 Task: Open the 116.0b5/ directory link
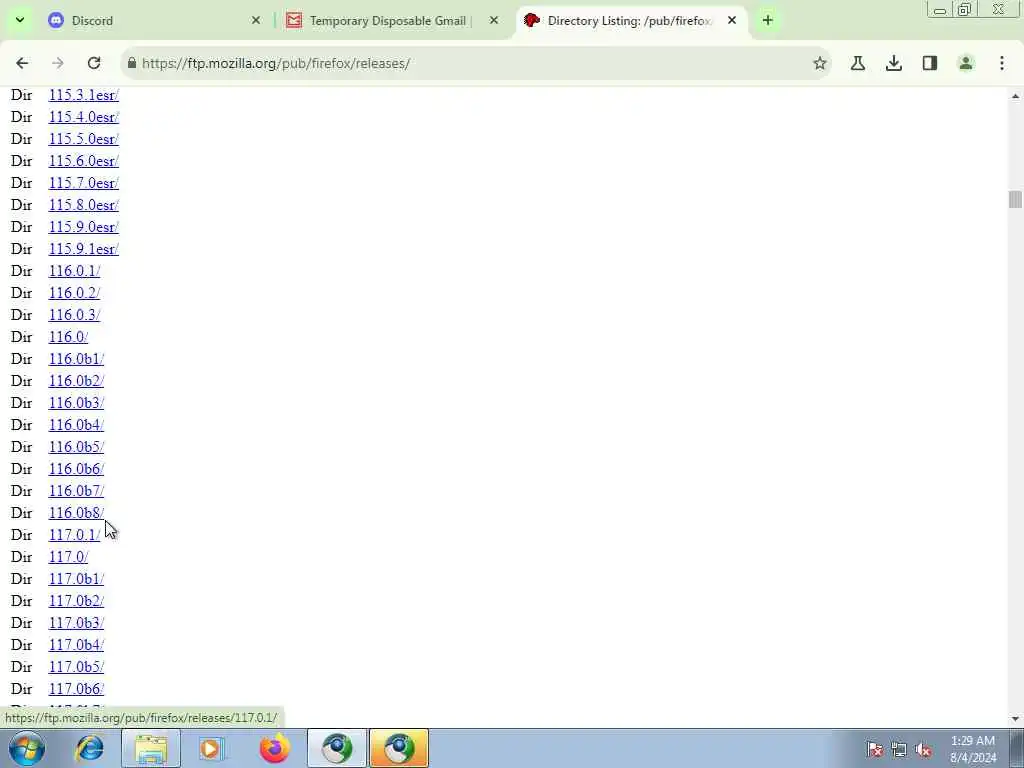pos(76,447)
